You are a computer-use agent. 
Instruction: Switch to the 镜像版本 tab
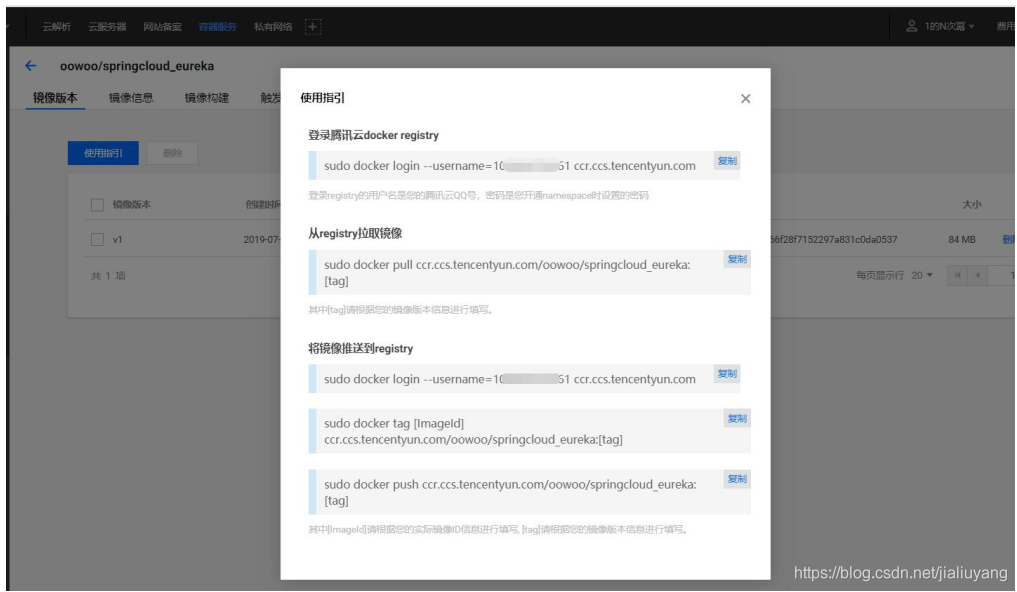pyautogui.click(x=55, y=98)
